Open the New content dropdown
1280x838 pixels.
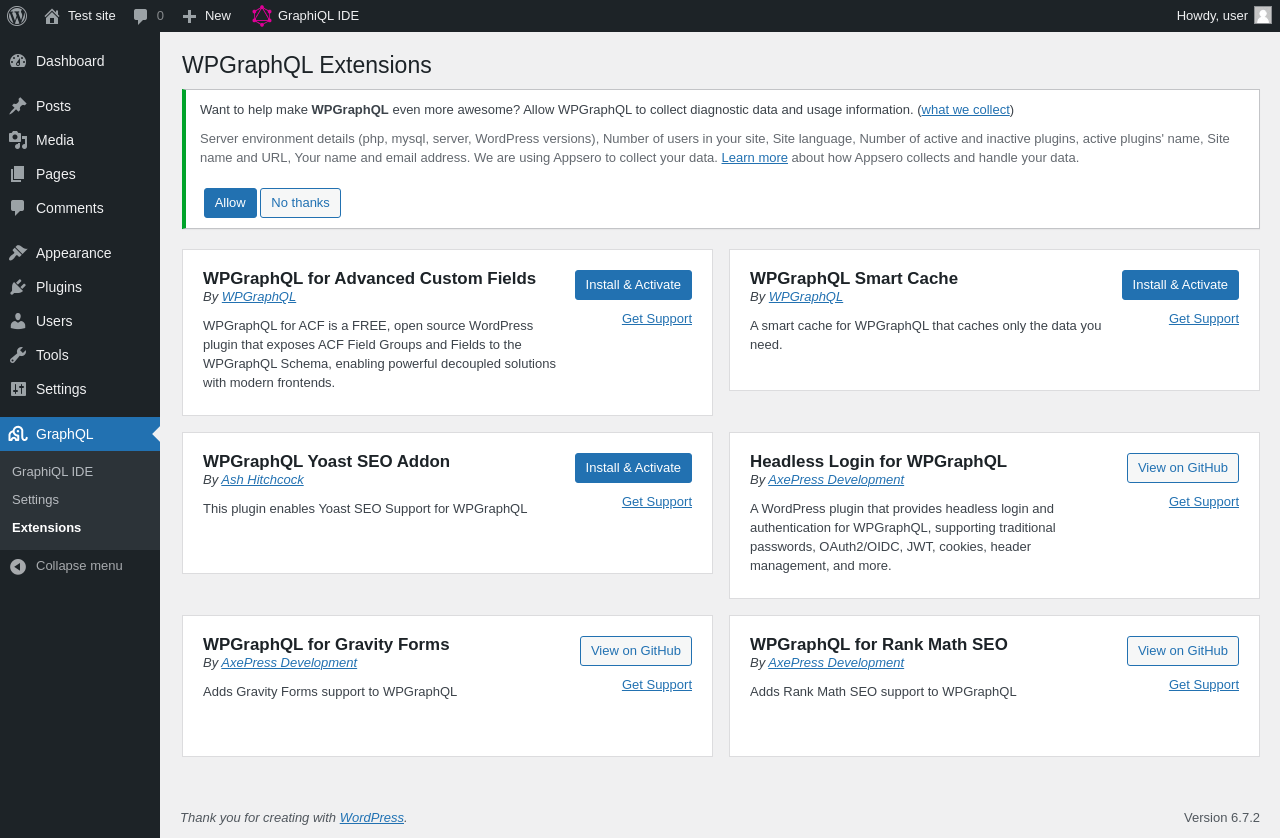click(207, 16)
